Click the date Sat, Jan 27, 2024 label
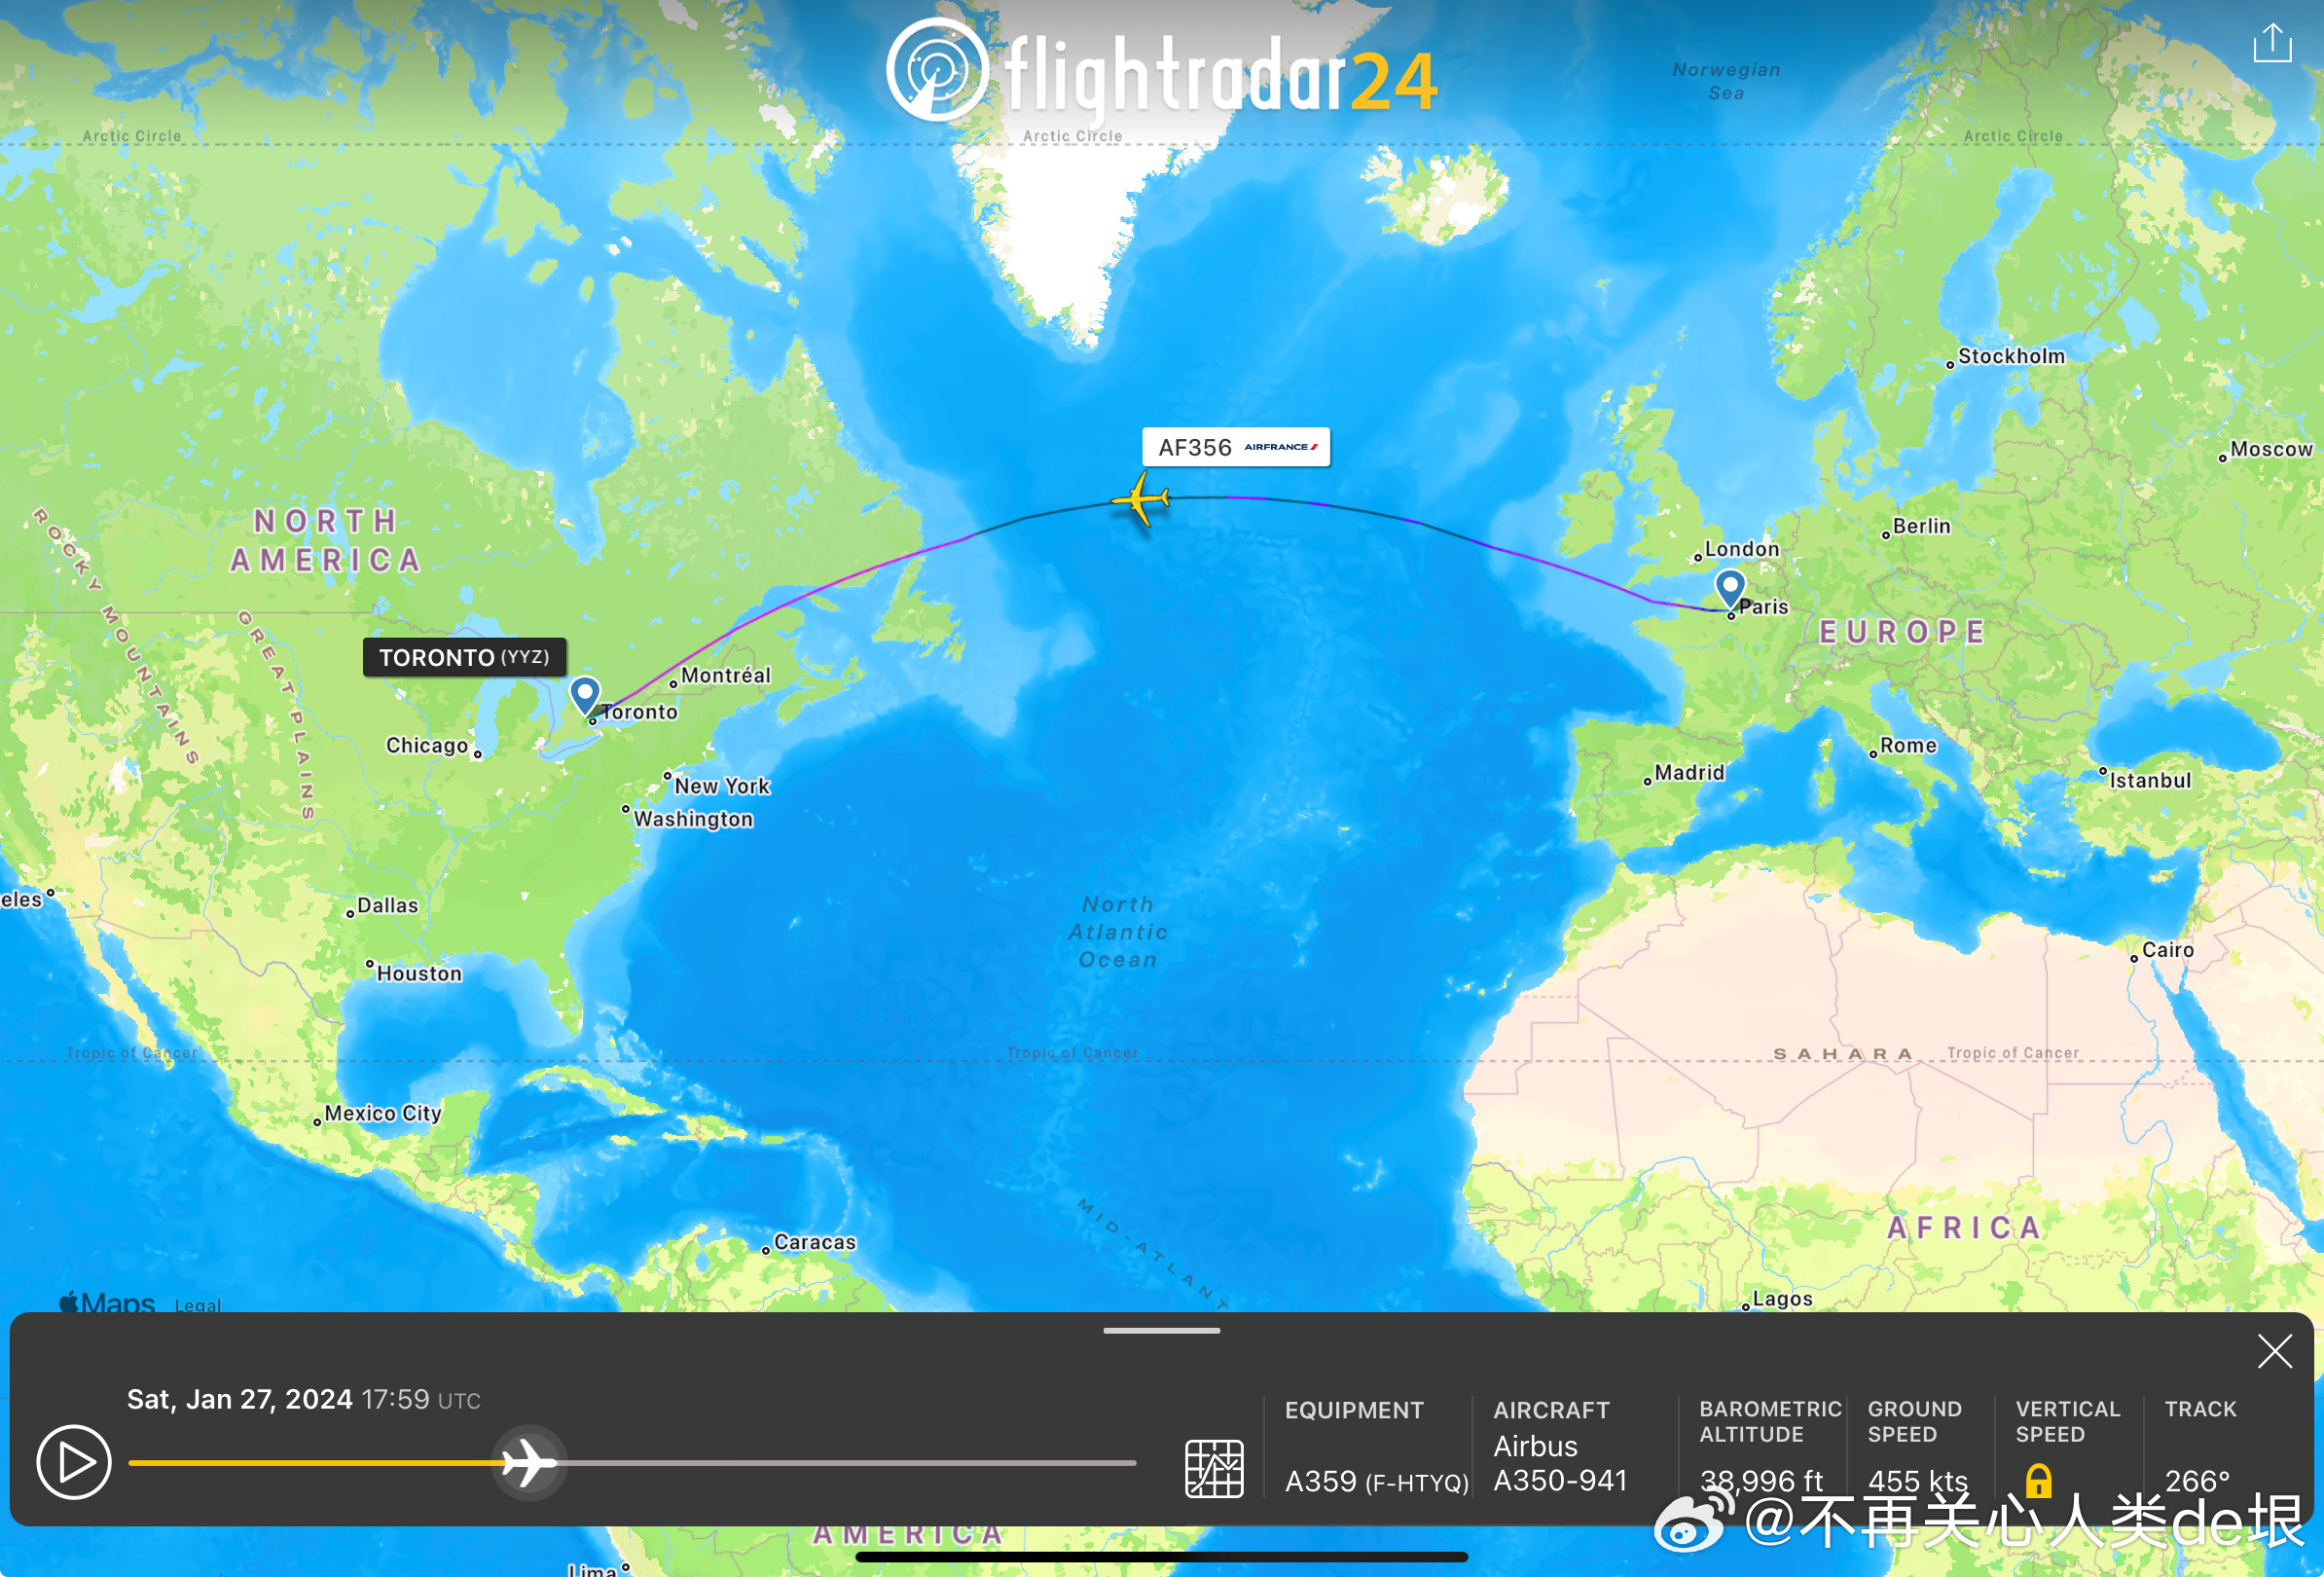Viewport: 2324px width, 1577px height. [x=239, y=1399]
